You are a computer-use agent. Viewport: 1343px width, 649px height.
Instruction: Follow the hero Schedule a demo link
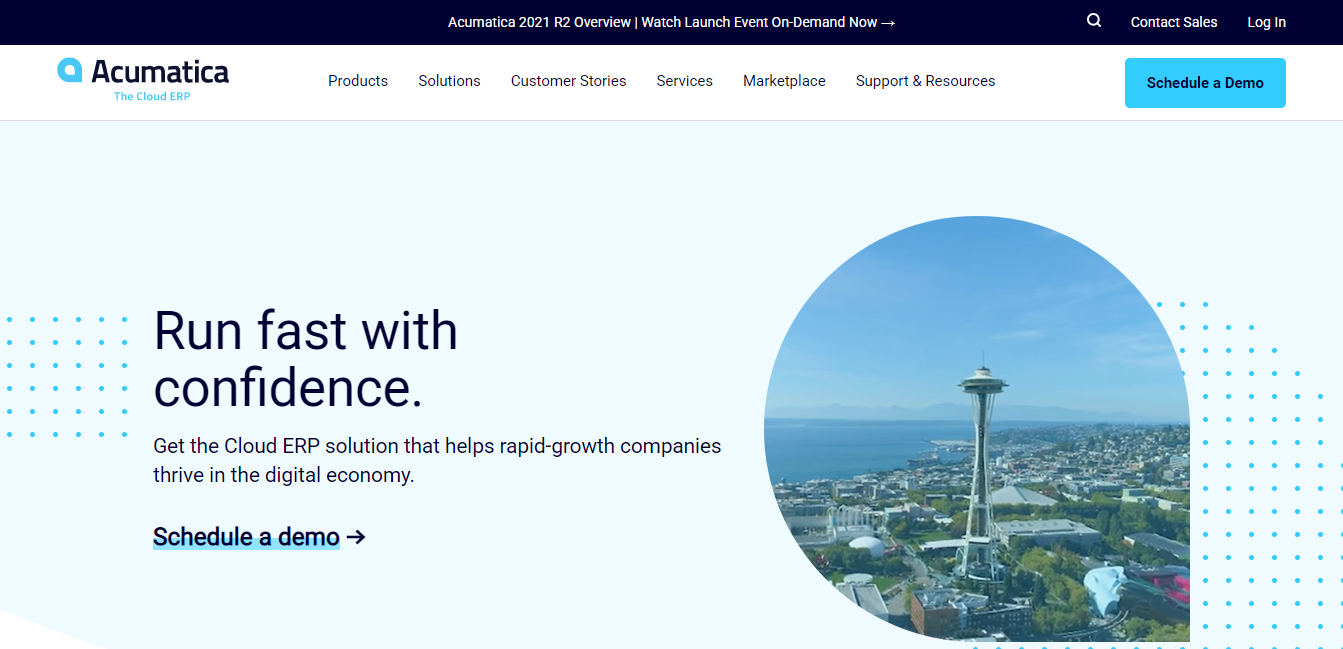point(259,537)
